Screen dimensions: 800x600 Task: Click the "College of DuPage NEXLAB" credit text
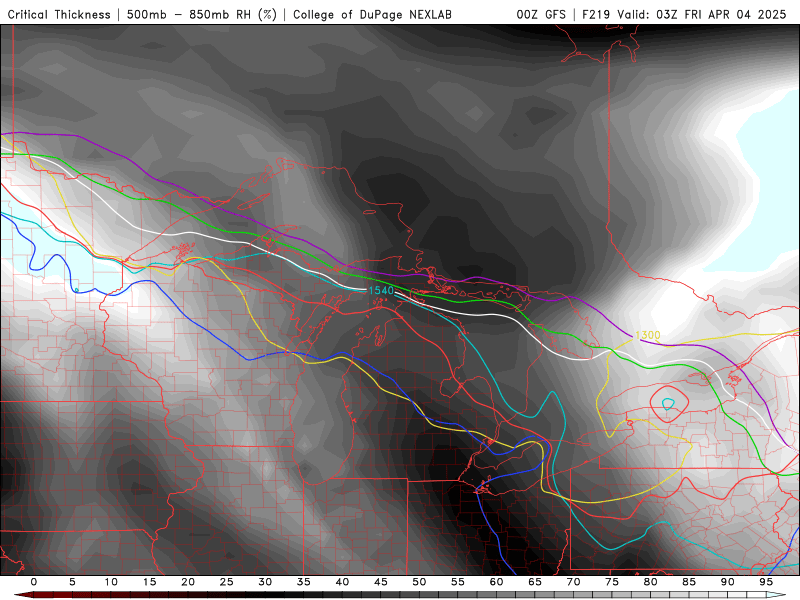pos(372,15)
